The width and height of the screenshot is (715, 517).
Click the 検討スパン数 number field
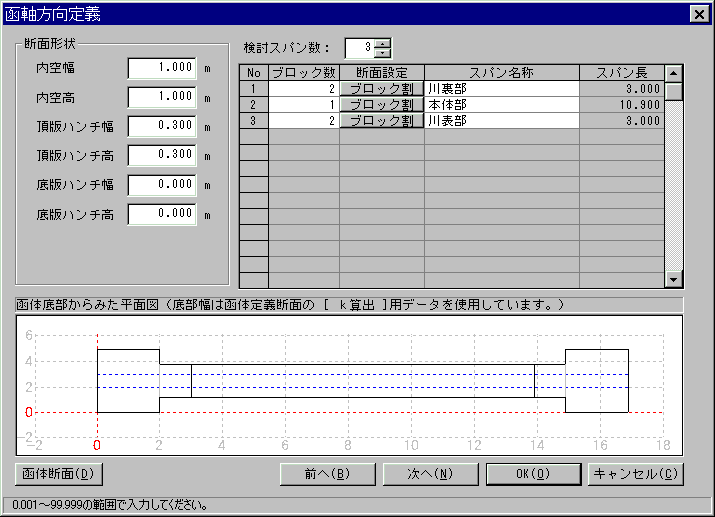(360, 48)
